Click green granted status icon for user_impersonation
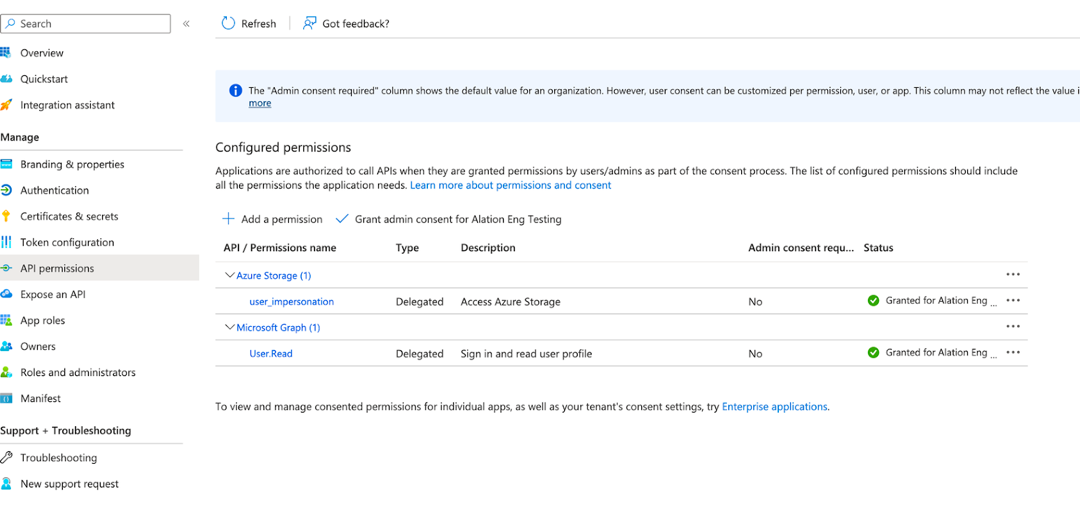Image resolution: width=1080 pixels, height=514 pixels. point(873,300)
